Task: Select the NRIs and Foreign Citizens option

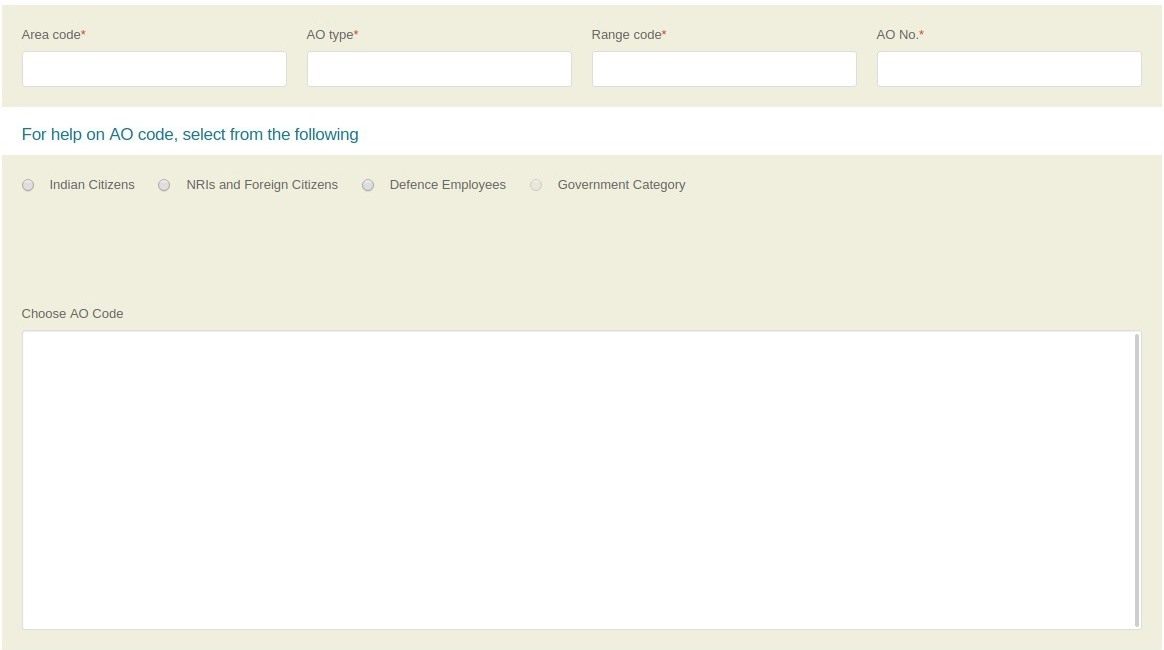Action: coord(164,185)
